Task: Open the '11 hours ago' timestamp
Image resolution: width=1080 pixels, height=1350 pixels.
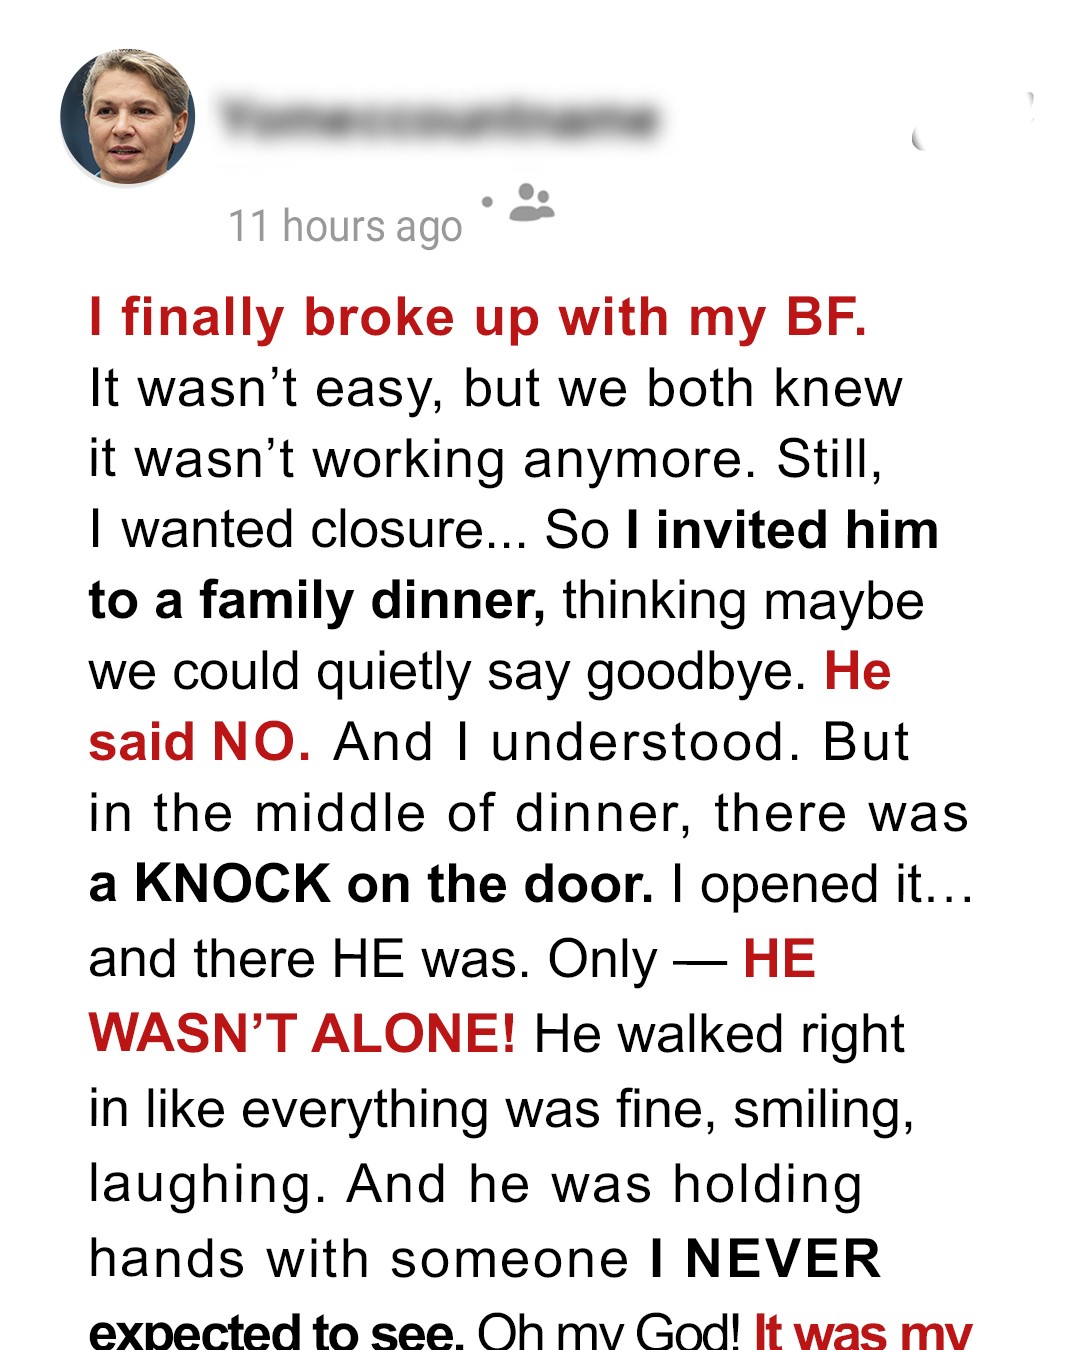Action: click(x=345, y=226)
